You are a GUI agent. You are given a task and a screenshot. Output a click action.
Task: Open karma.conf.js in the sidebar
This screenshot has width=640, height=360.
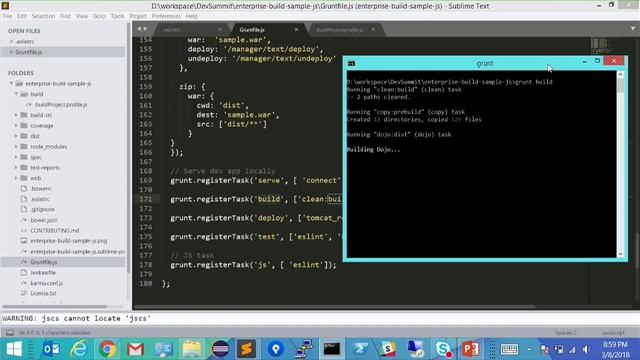(47, 283)
